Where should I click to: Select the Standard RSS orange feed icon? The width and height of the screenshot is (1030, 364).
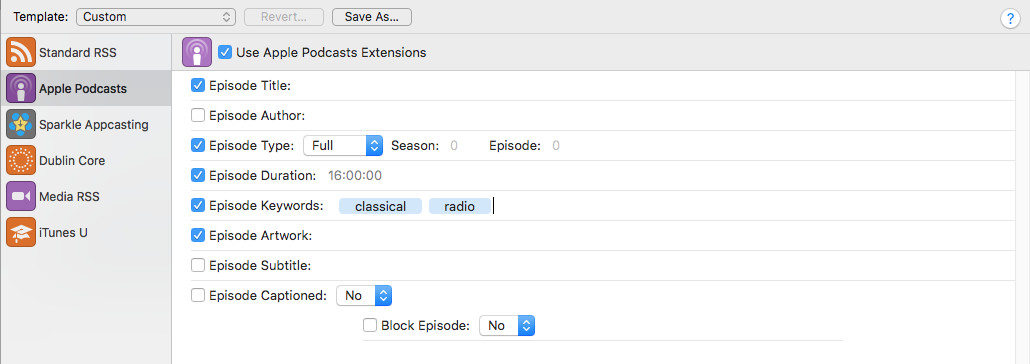coord(20,52)
